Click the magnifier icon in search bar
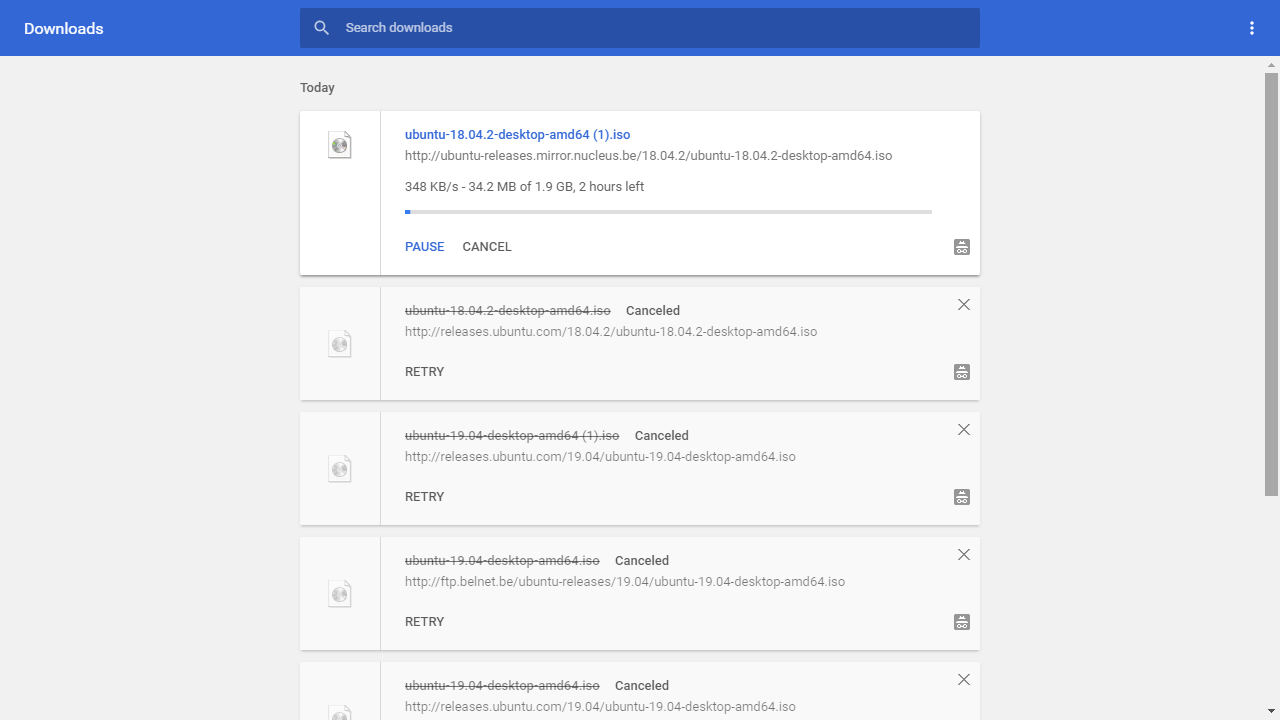1280x720 pixels. coord(321,28)
